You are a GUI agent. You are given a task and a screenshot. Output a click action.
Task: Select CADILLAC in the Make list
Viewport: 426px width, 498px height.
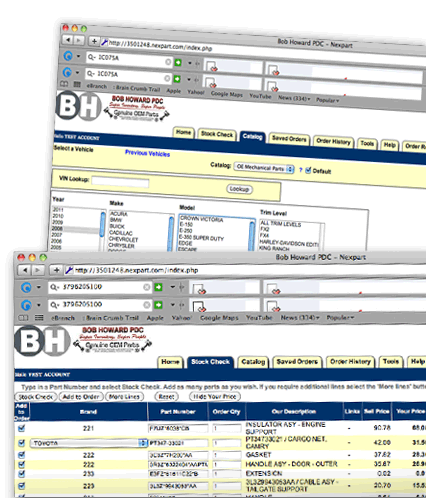[x=121, y=233]
